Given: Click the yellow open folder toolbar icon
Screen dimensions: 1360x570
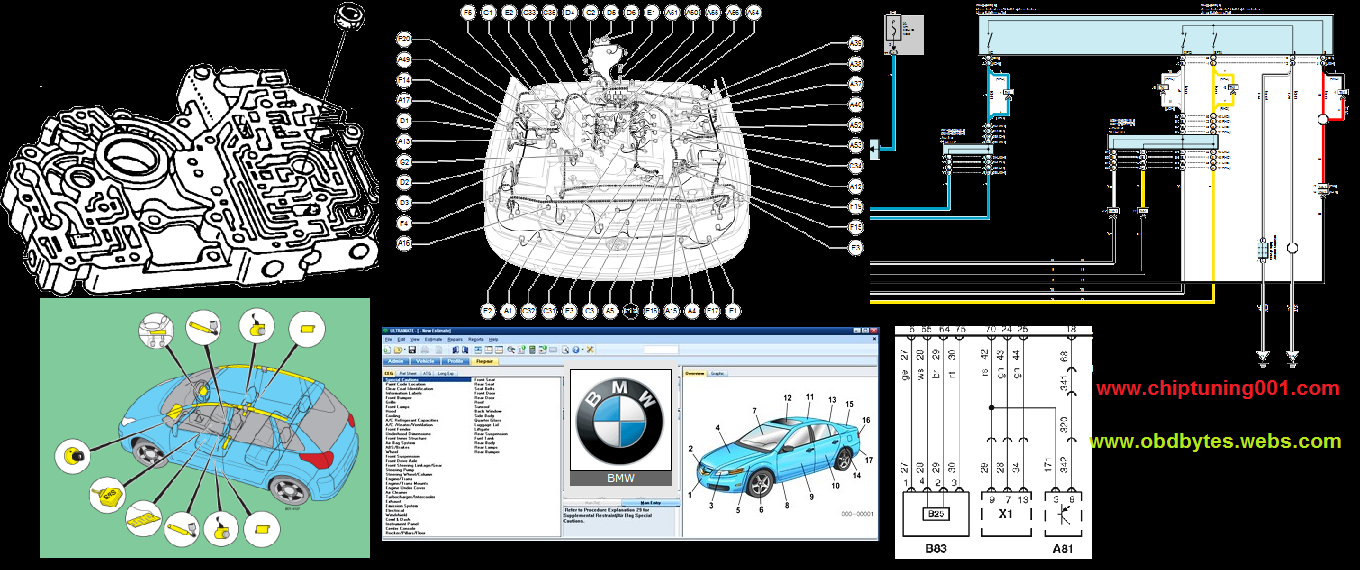Looking at the screenshot, I should pos(397,349).
